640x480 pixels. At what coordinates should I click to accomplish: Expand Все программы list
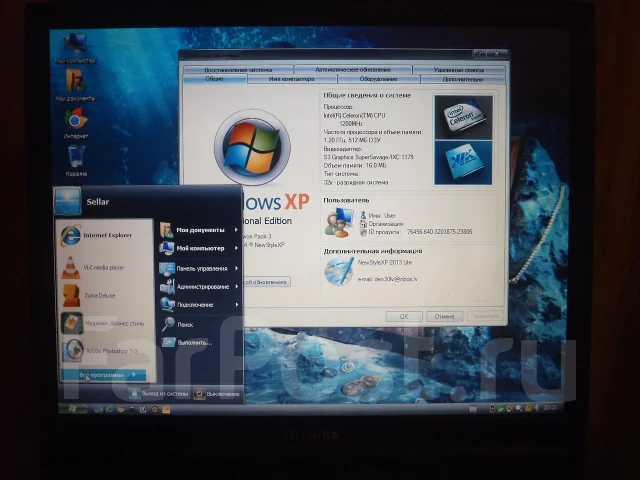coord(103,375)
